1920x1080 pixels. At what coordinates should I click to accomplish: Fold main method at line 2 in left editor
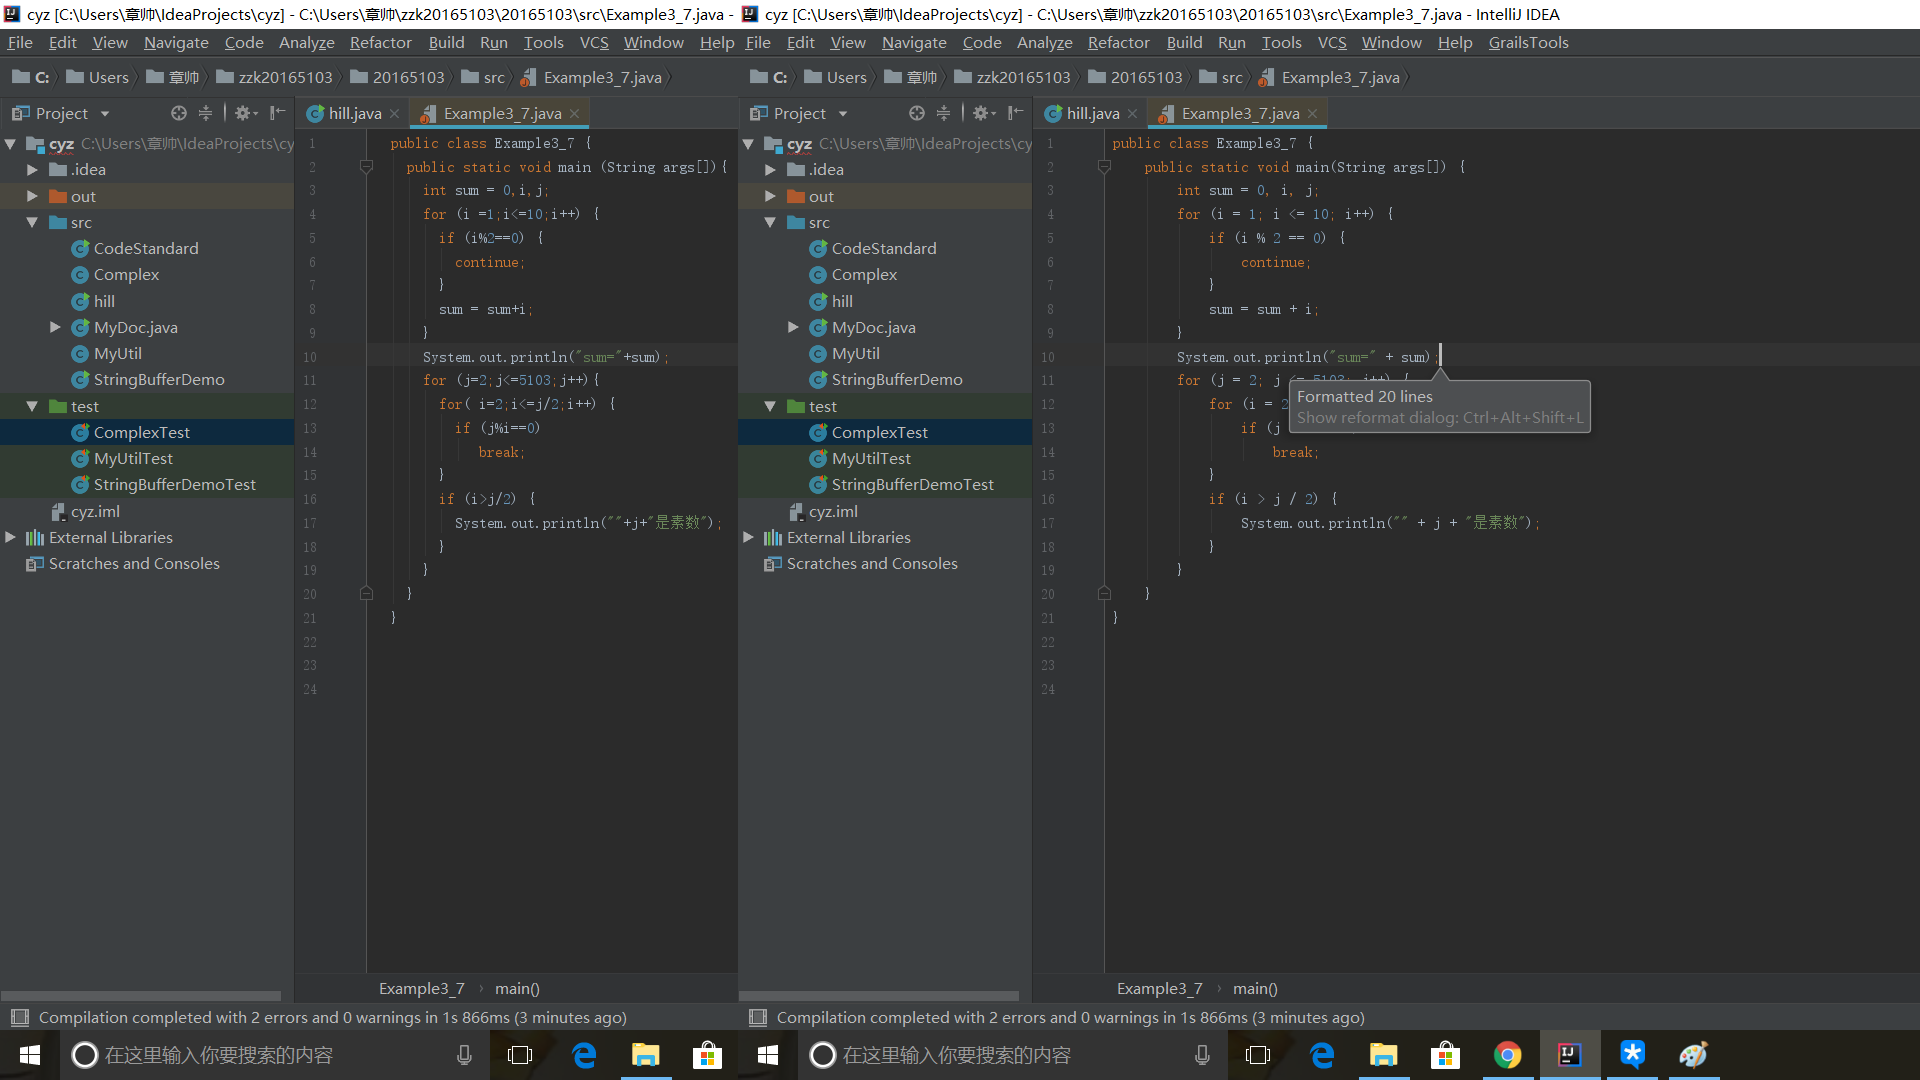coord(366,167)
